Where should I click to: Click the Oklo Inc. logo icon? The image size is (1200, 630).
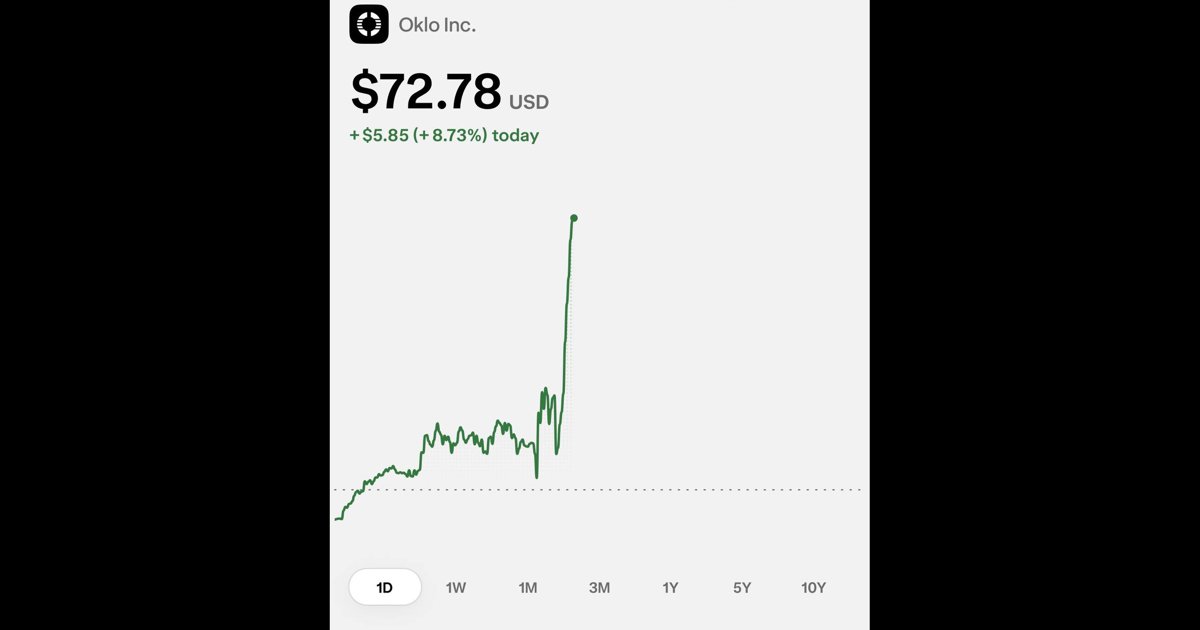(x=369, y=24)
